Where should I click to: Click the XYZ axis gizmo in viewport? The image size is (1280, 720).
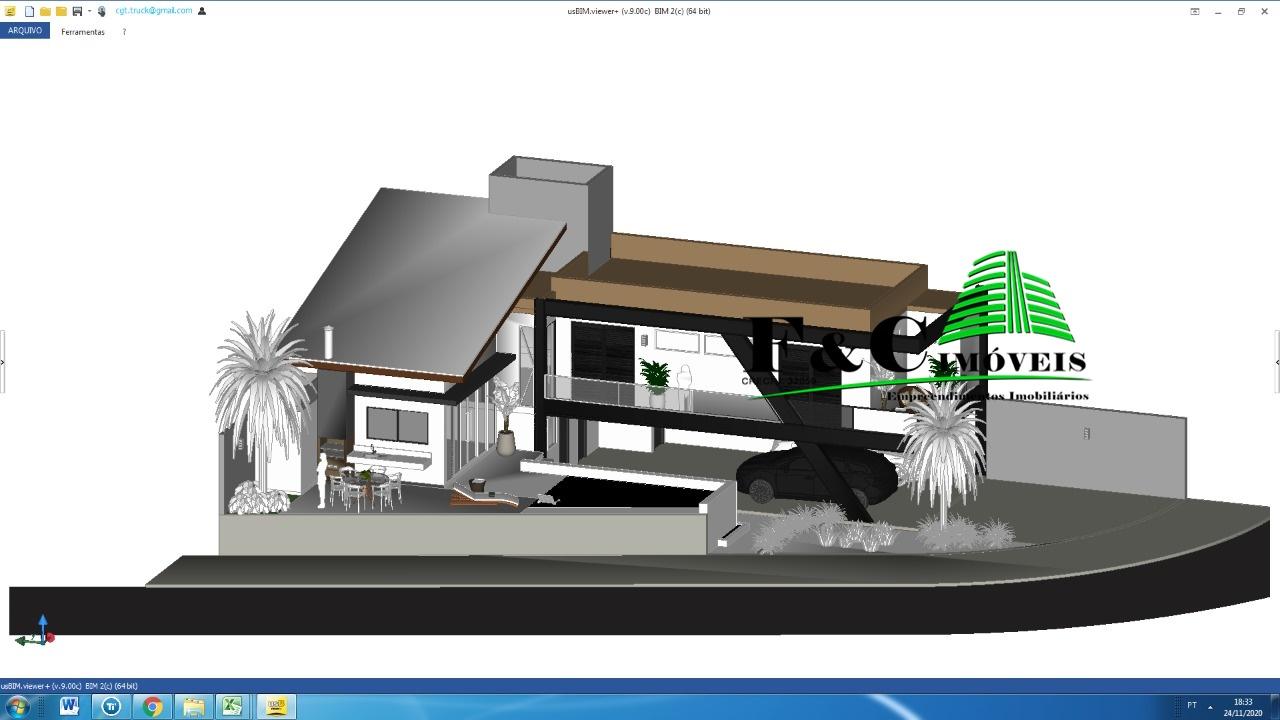(38, 632)
